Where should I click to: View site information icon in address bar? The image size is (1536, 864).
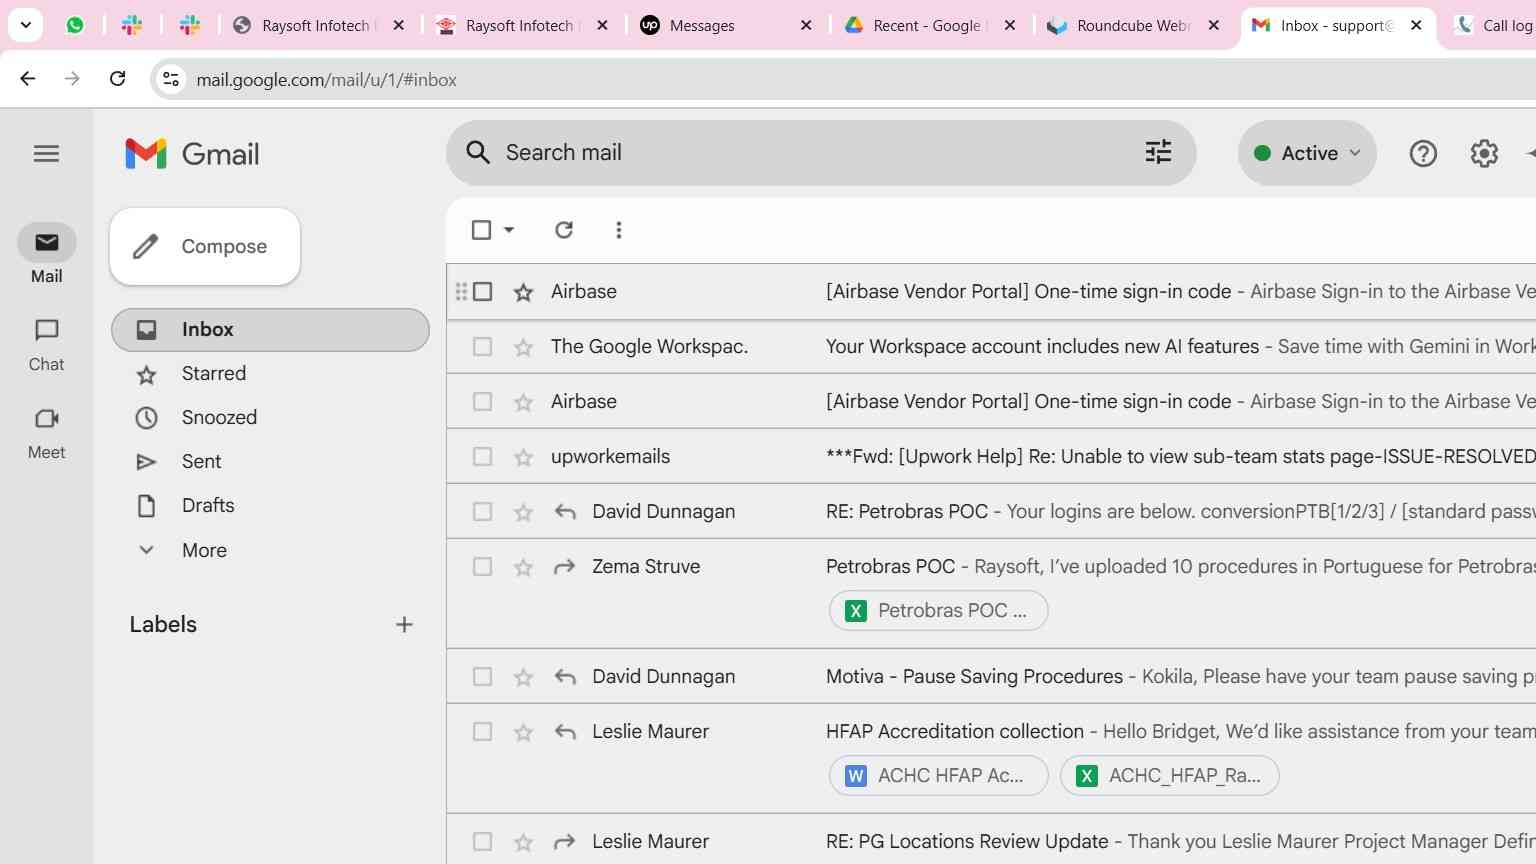pyautogui.click(x=171, y=79)
